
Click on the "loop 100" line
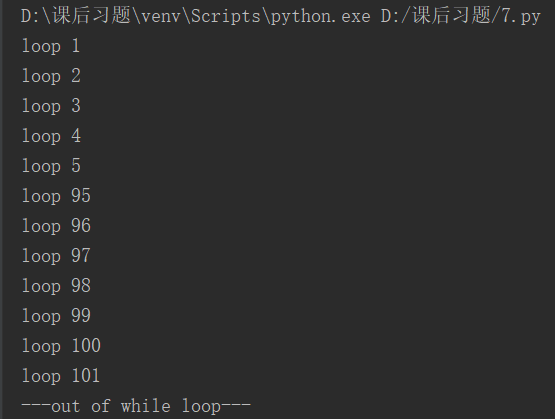click(x=61, y=346)
